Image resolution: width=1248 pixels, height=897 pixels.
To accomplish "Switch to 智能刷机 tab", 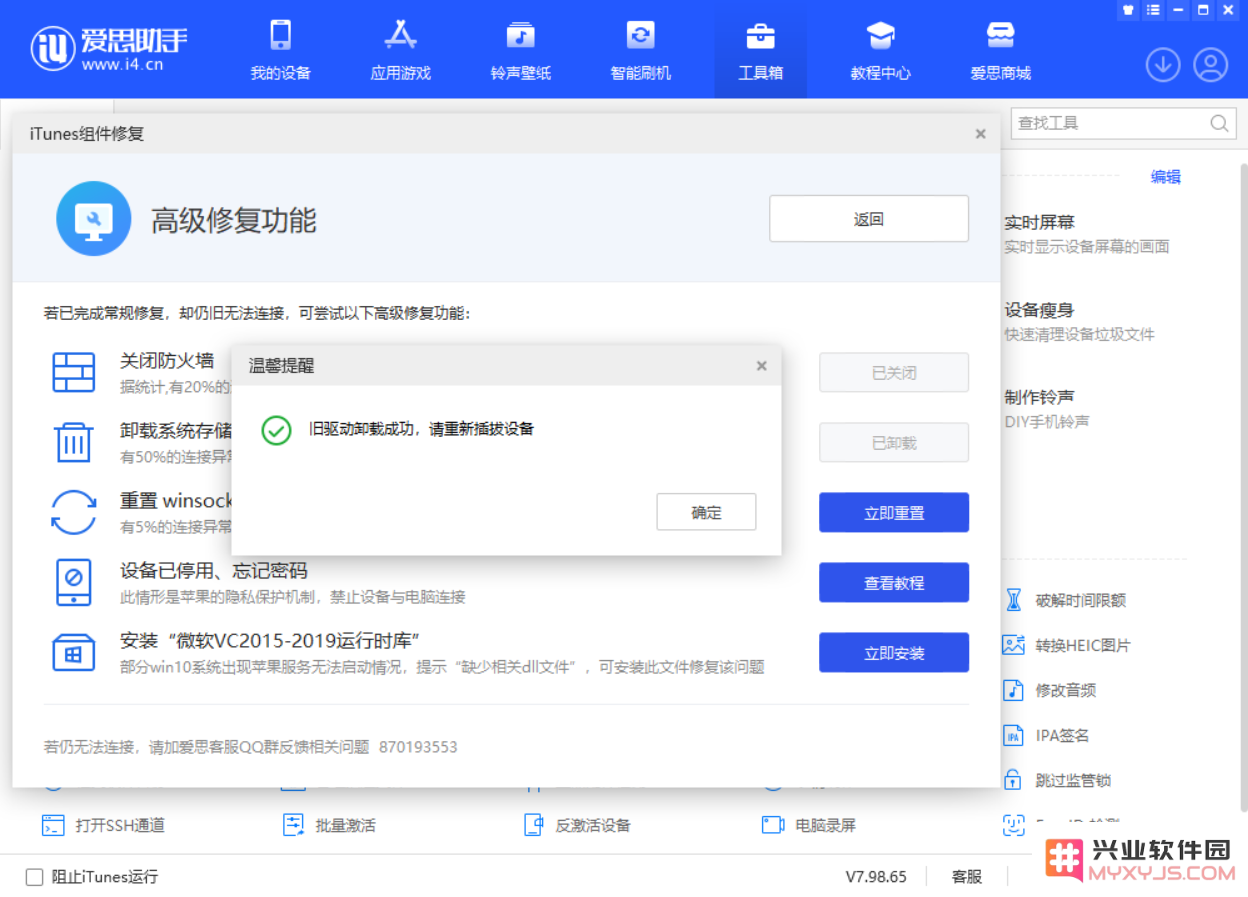I will coord(640,49).
